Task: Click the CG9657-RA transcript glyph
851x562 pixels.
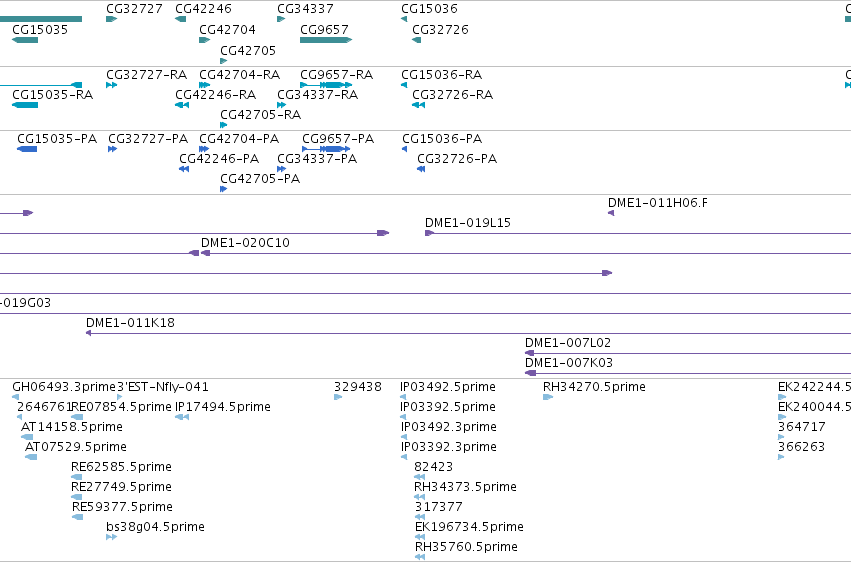Action: coord(326,85)
